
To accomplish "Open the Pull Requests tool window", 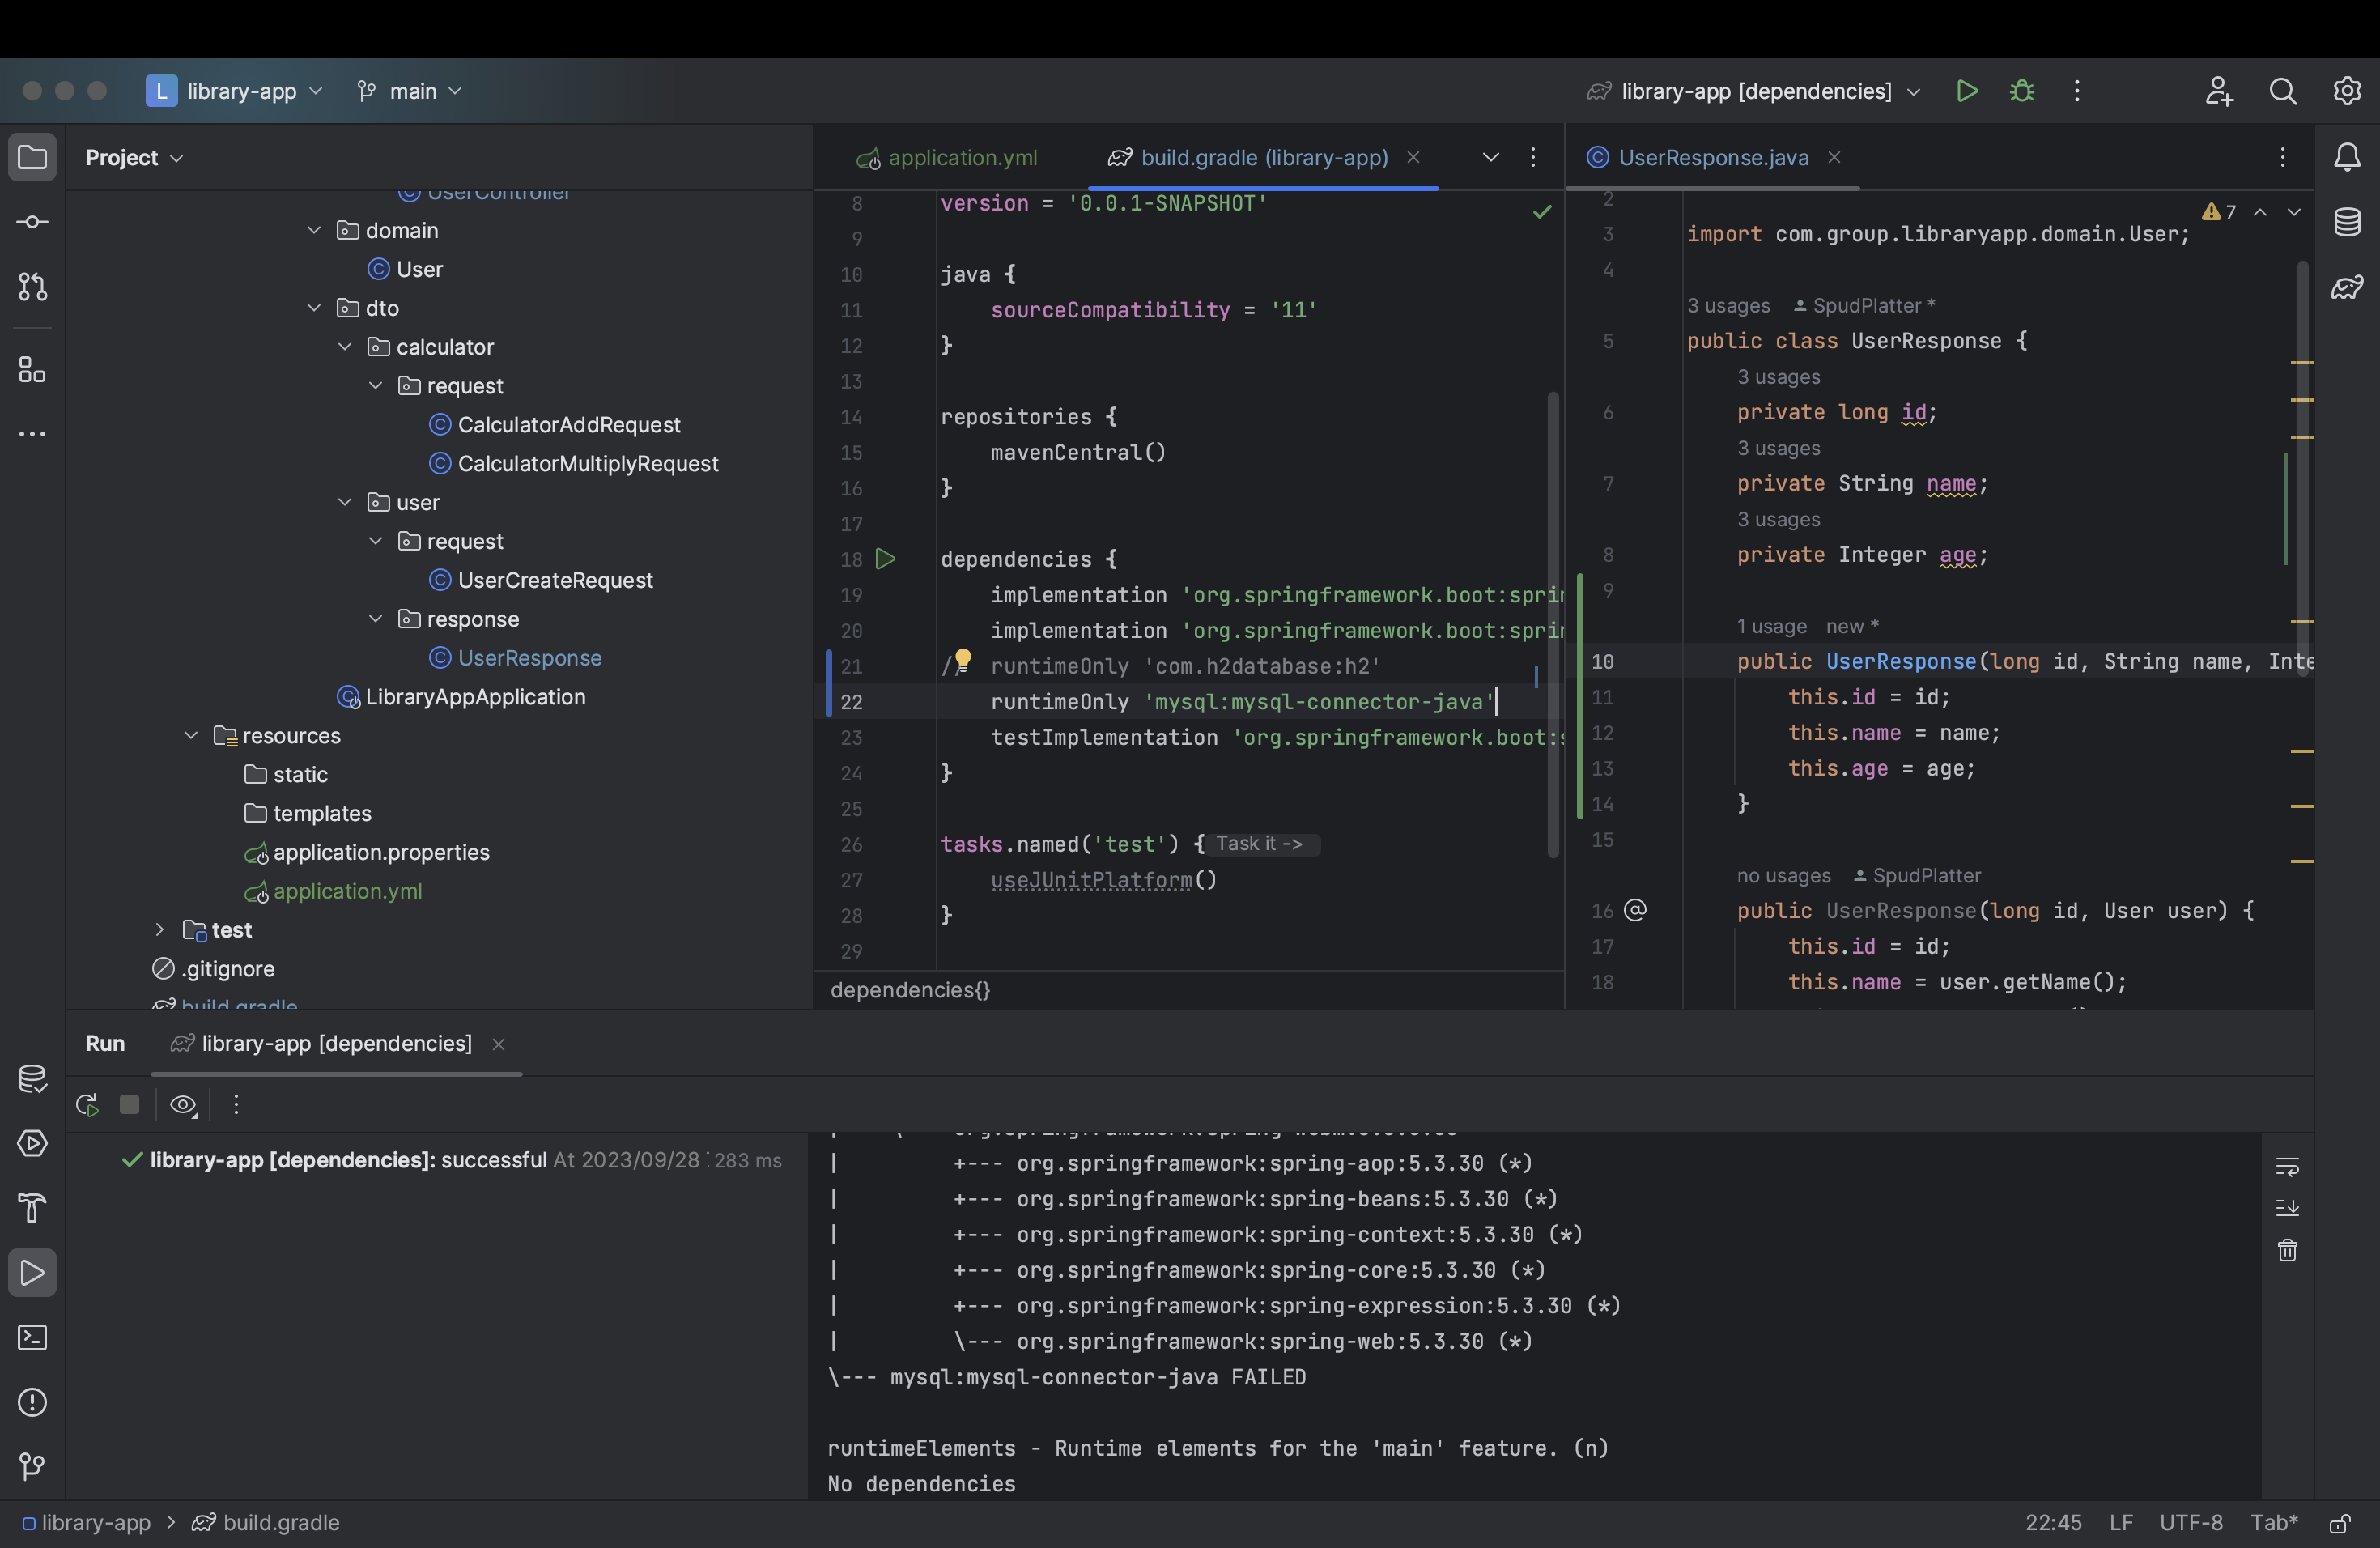I will pyautogui.click(x=32, y=287).
